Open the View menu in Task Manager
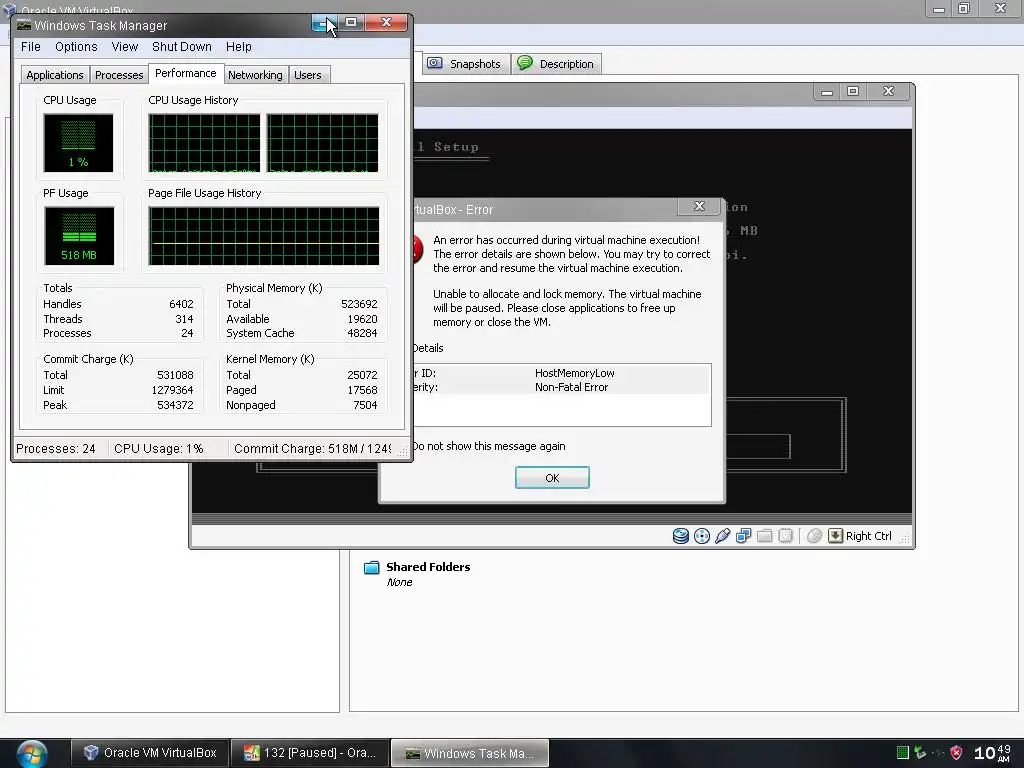1024x768 pixels. click(124, 47)
